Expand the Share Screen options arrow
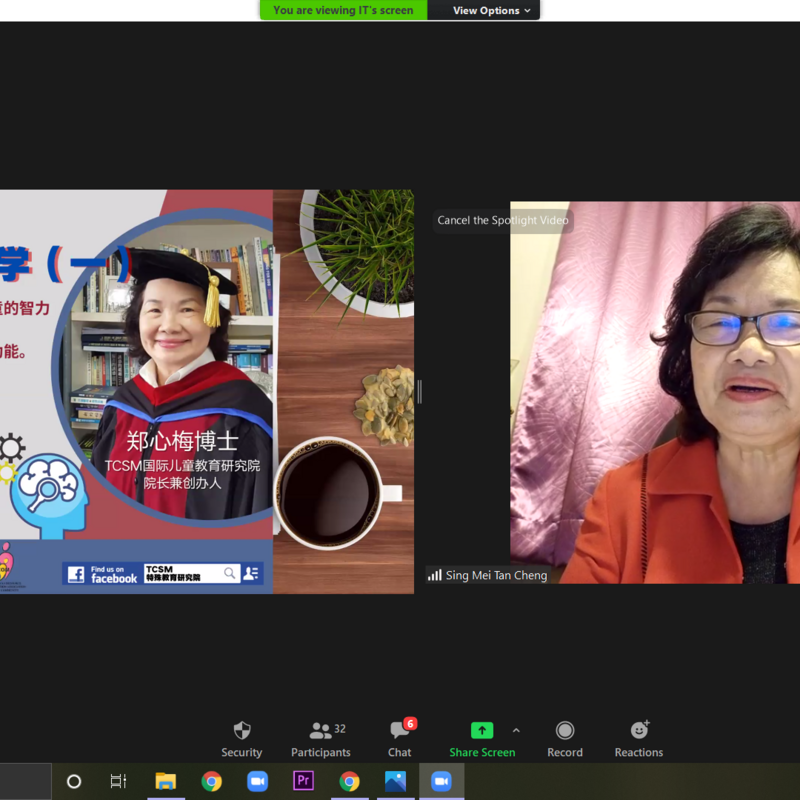This screenshot has width=800, height=800. click(x=516, y=730)
